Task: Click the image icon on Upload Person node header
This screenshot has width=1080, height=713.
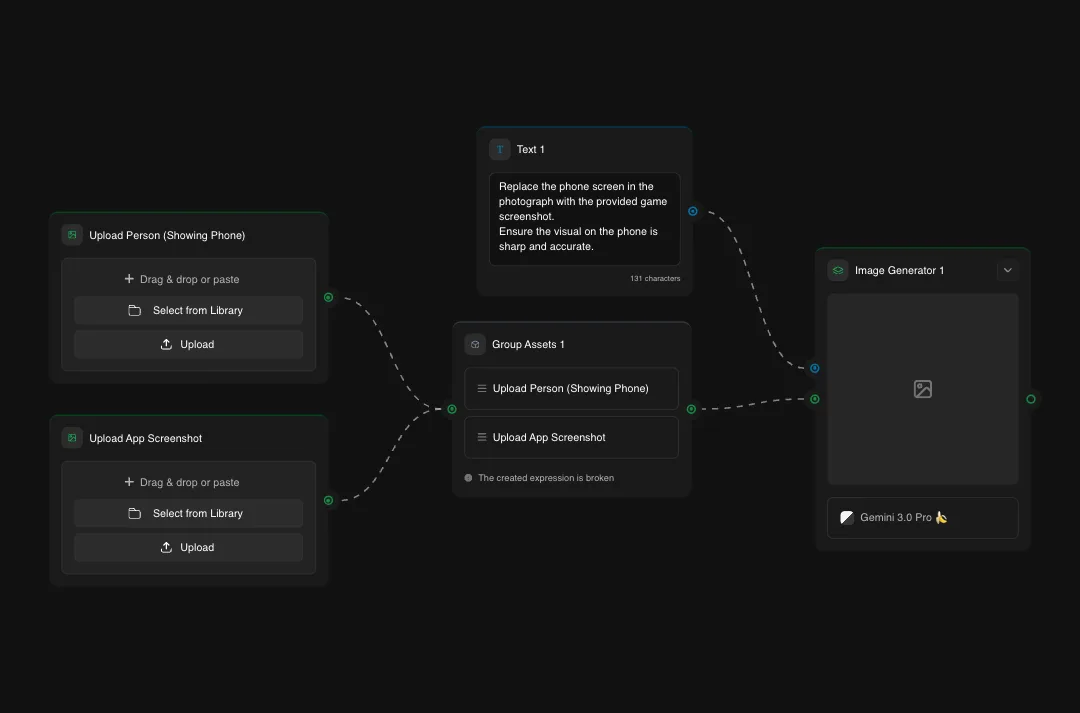Action: 71,234
